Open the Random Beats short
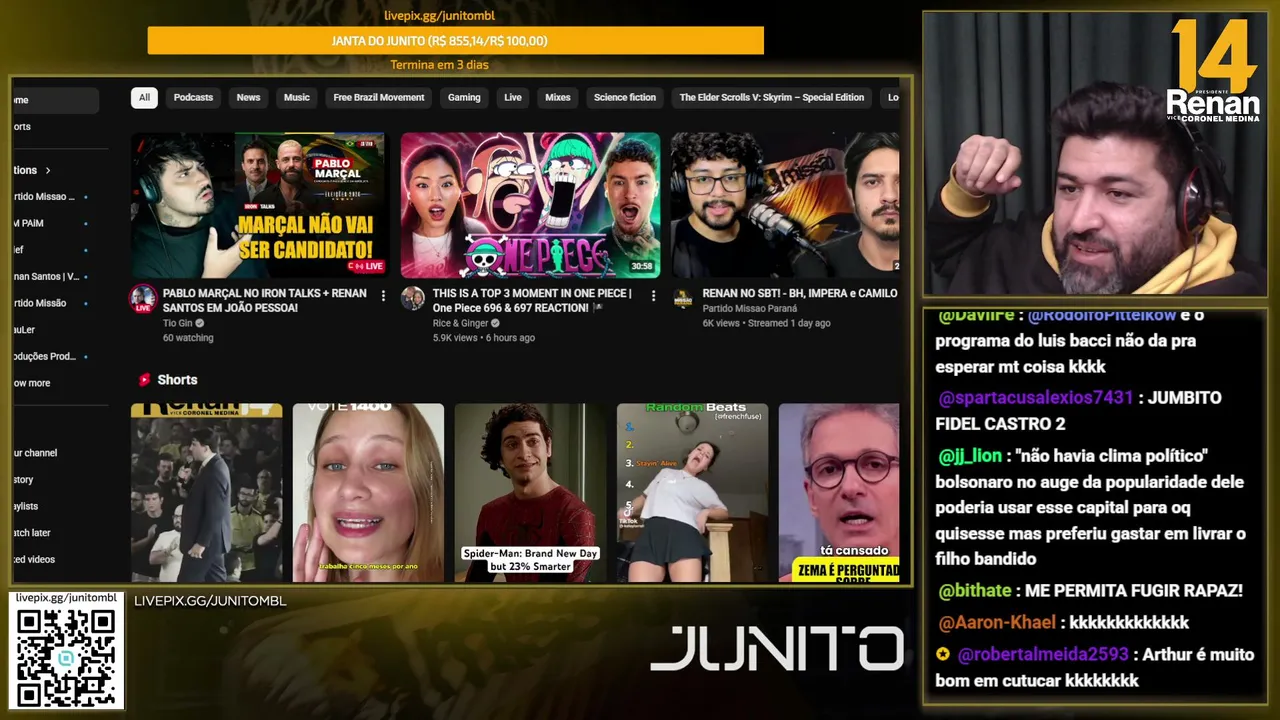Image resolution: width=1280 pixels, height=720 pixels. (692, 493)
